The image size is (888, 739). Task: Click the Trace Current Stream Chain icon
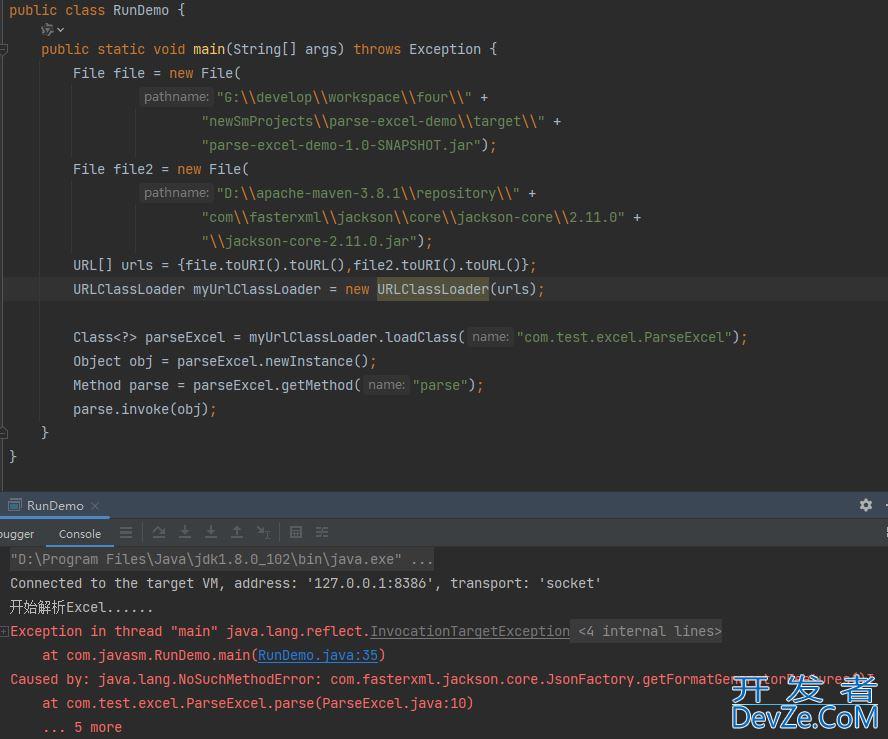point(322,532)
